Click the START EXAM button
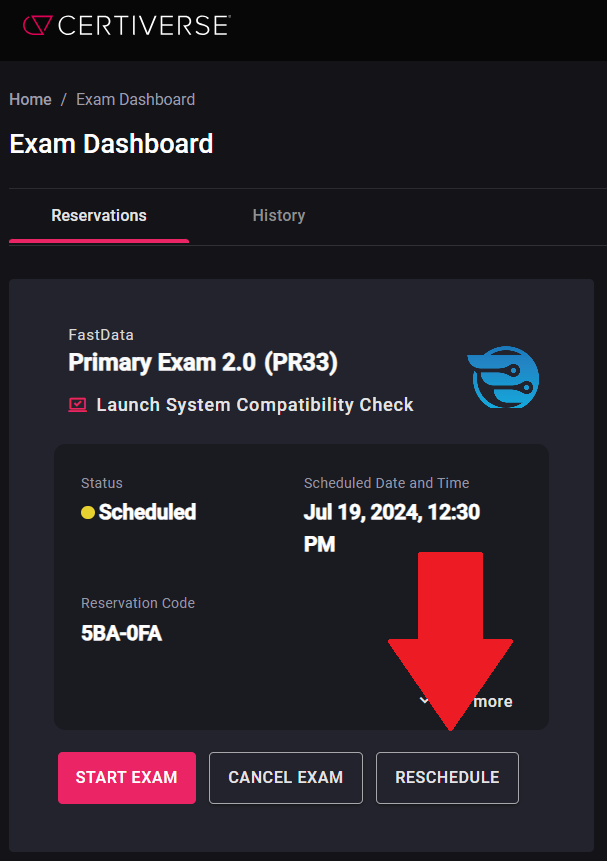The width and height of the screenshot is (607, 861). pos(127,778)
